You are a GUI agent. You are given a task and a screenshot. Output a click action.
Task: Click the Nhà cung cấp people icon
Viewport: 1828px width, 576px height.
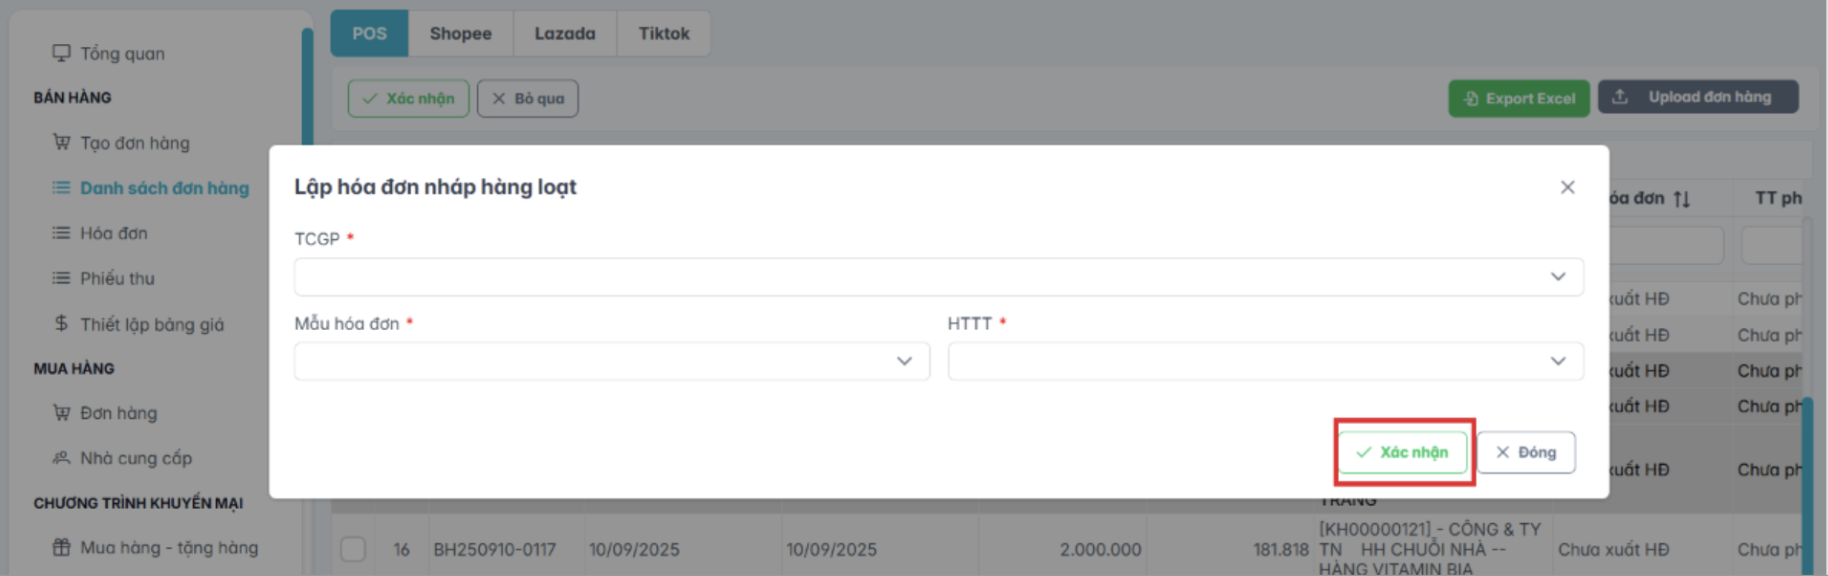(x=62, y=458)
